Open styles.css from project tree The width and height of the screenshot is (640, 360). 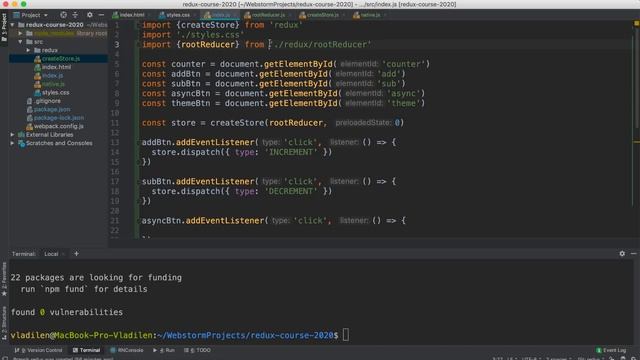pyautogui.click(x=56, y=93)
